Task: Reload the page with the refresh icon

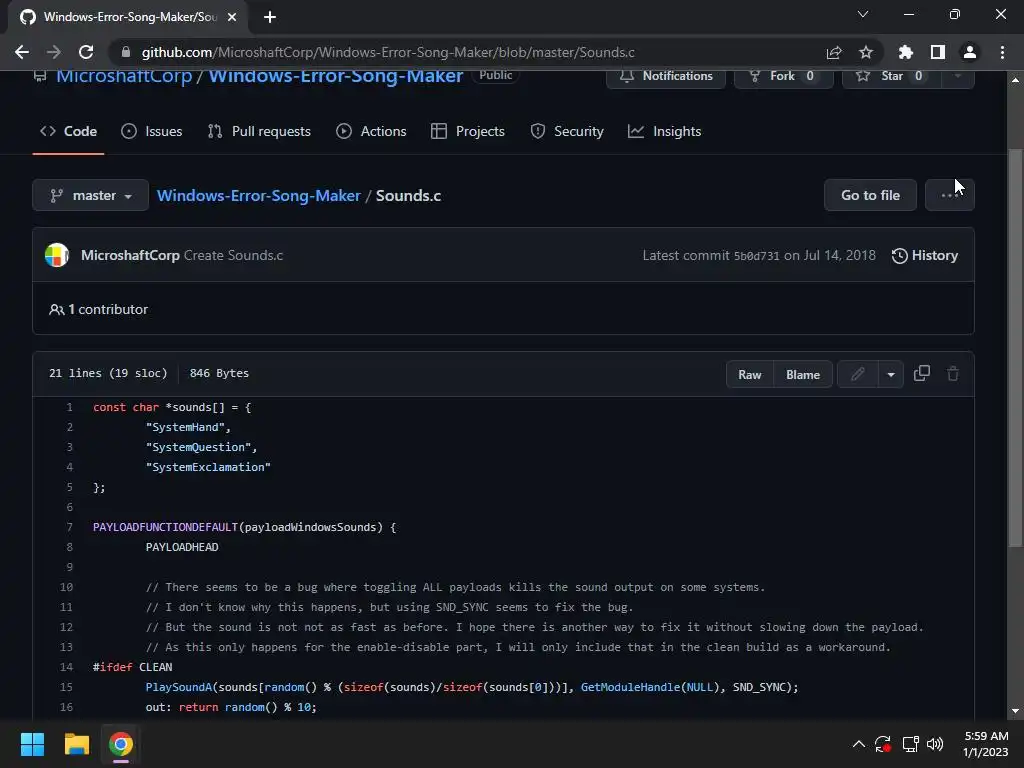Action: (x=86, y=52)
